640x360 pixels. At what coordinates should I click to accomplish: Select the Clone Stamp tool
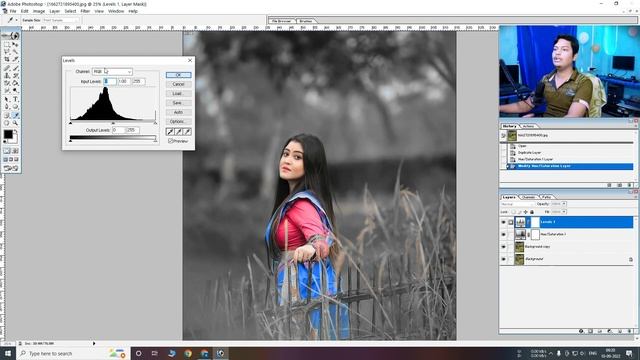[7, 76]
